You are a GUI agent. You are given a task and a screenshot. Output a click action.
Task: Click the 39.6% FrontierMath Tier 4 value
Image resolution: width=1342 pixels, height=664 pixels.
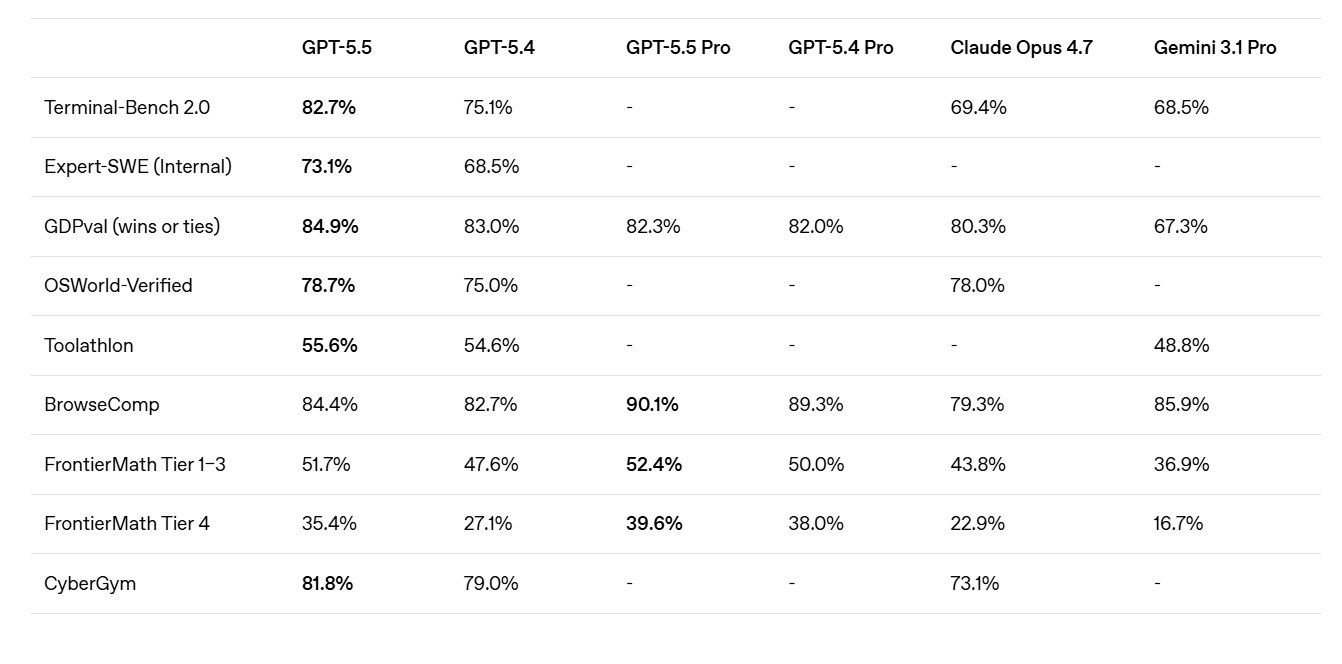[654, 523]
